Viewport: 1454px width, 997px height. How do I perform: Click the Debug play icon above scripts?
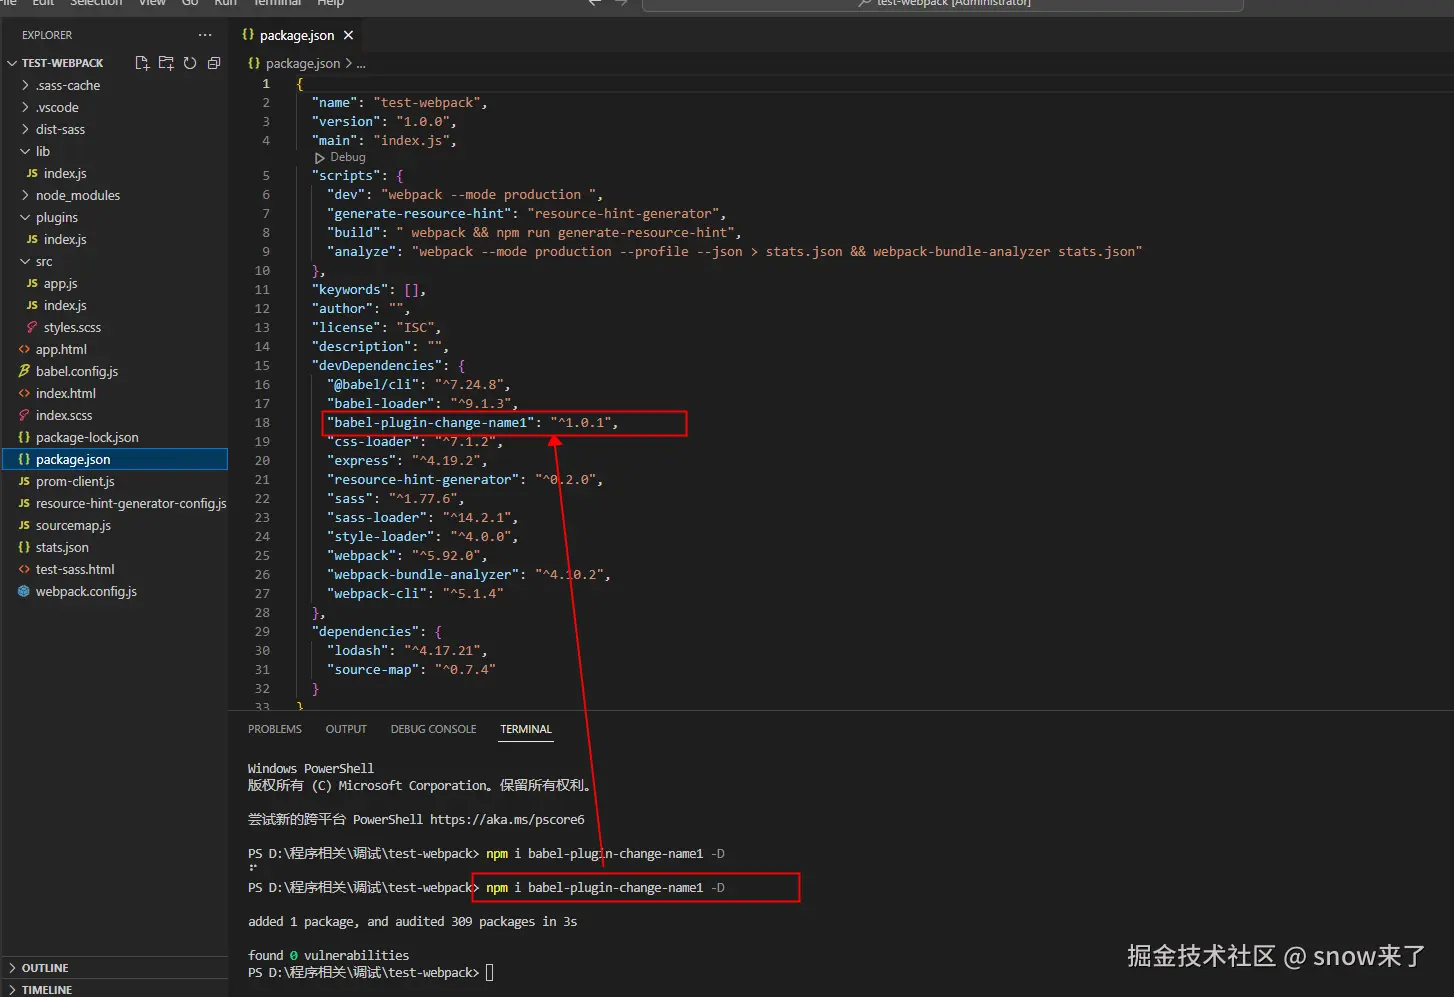(320, 158)
